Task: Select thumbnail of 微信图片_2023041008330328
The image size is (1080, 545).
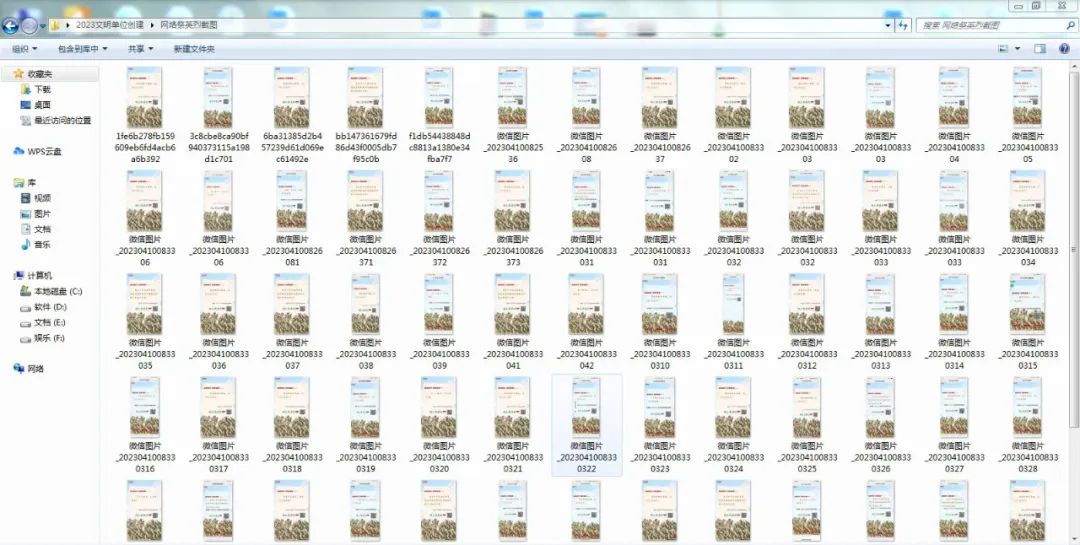Action: click(x=1028, y=407)
